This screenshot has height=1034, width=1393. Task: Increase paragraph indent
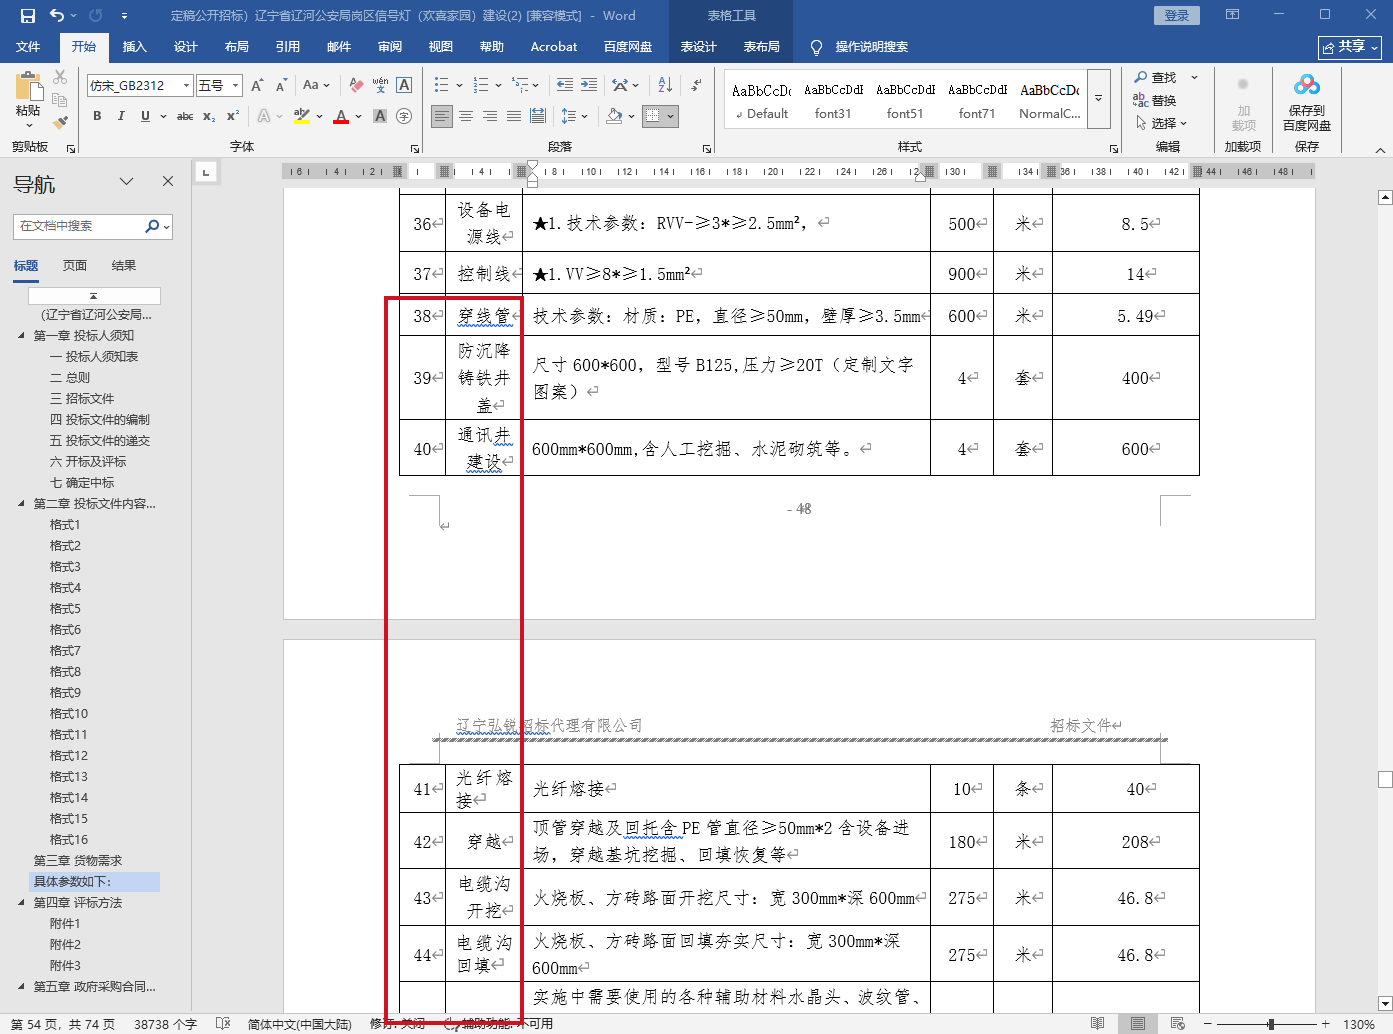point(589,86)
